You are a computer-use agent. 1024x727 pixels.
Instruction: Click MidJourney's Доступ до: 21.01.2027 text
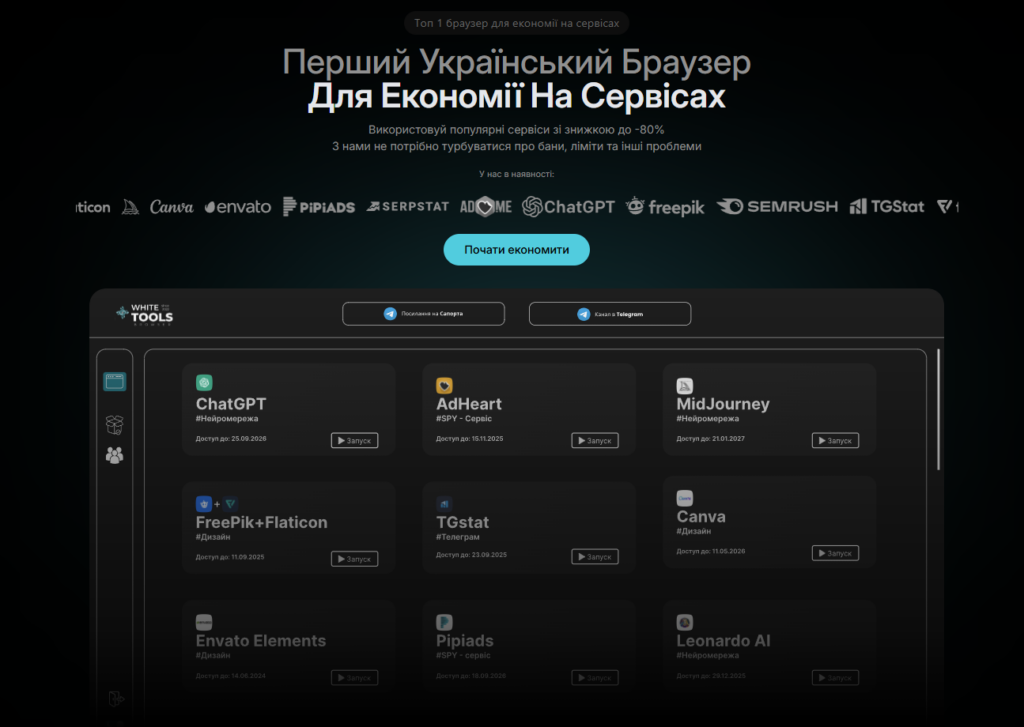pos(711,438)
